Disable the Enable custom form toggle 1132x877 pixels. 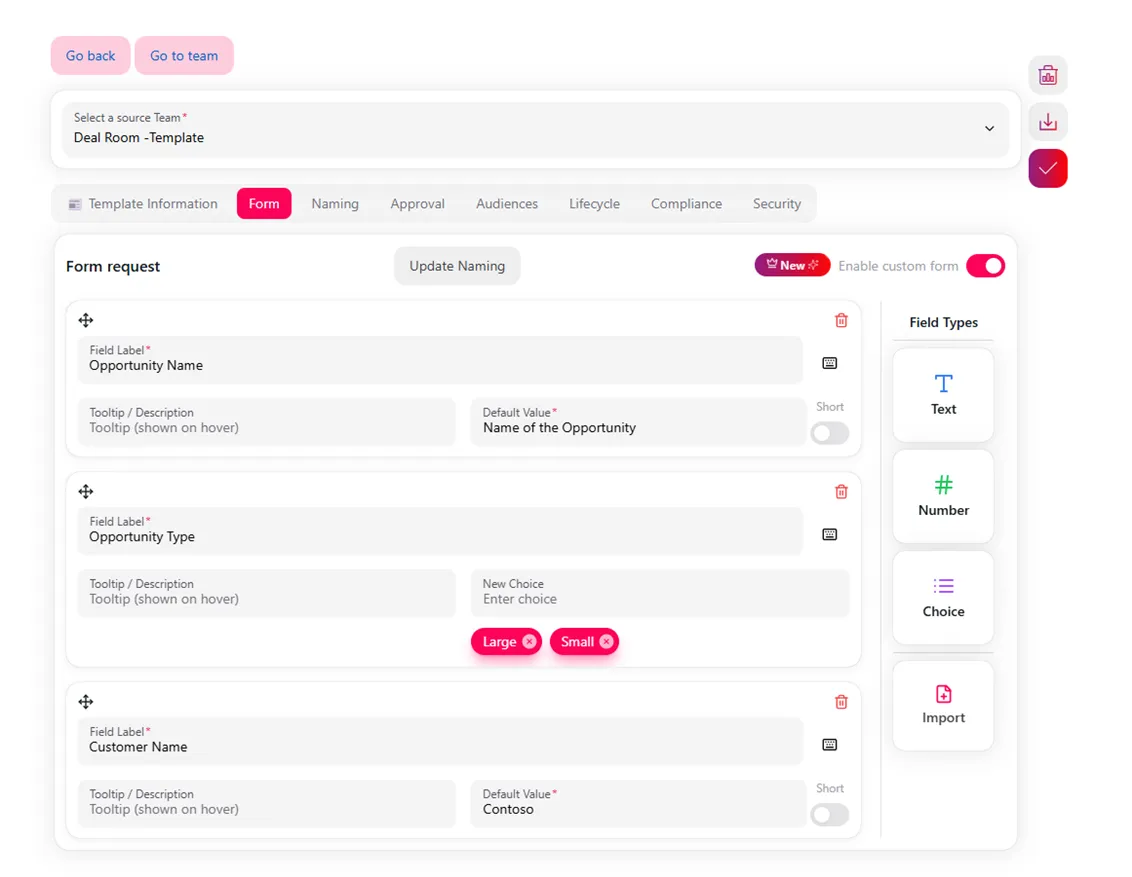[985, 266]
